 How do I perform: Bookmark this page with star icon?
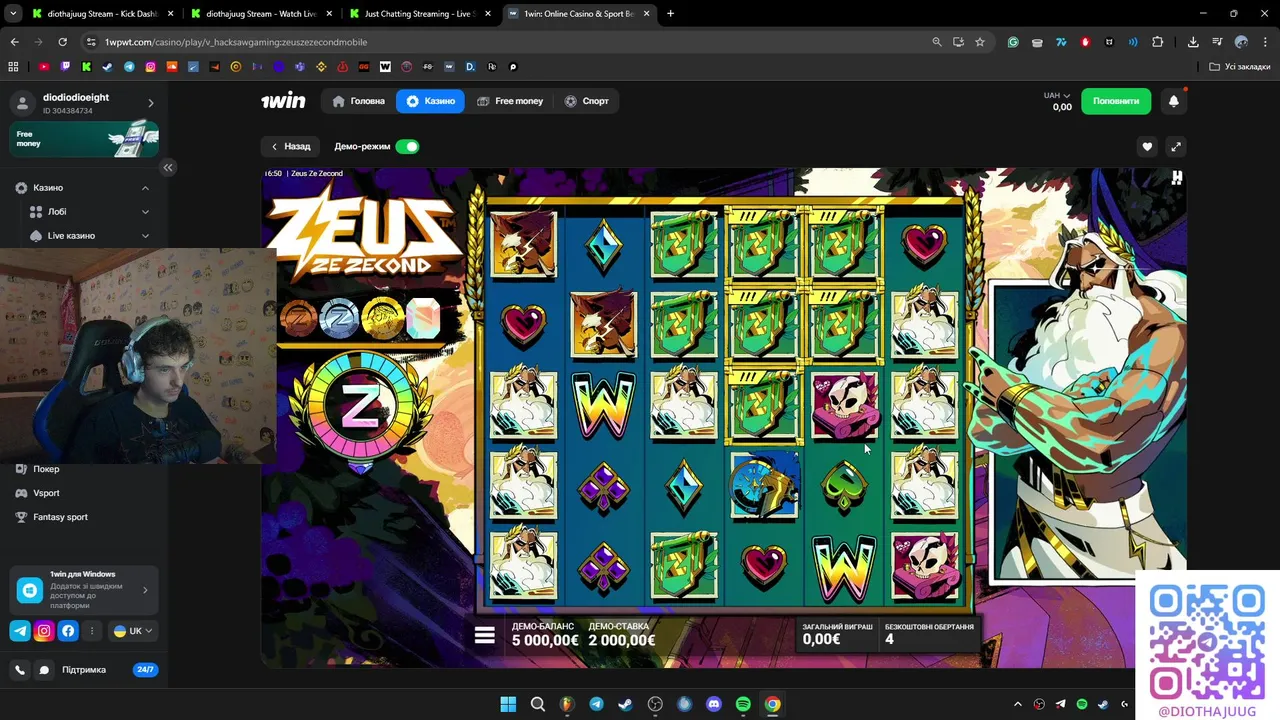(980, 42)
